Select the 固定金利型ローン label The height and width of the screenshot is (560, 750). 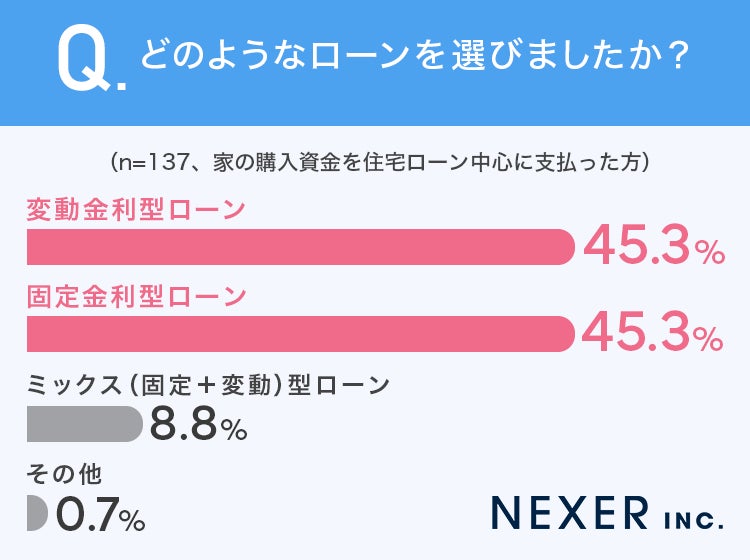(136, 296)
